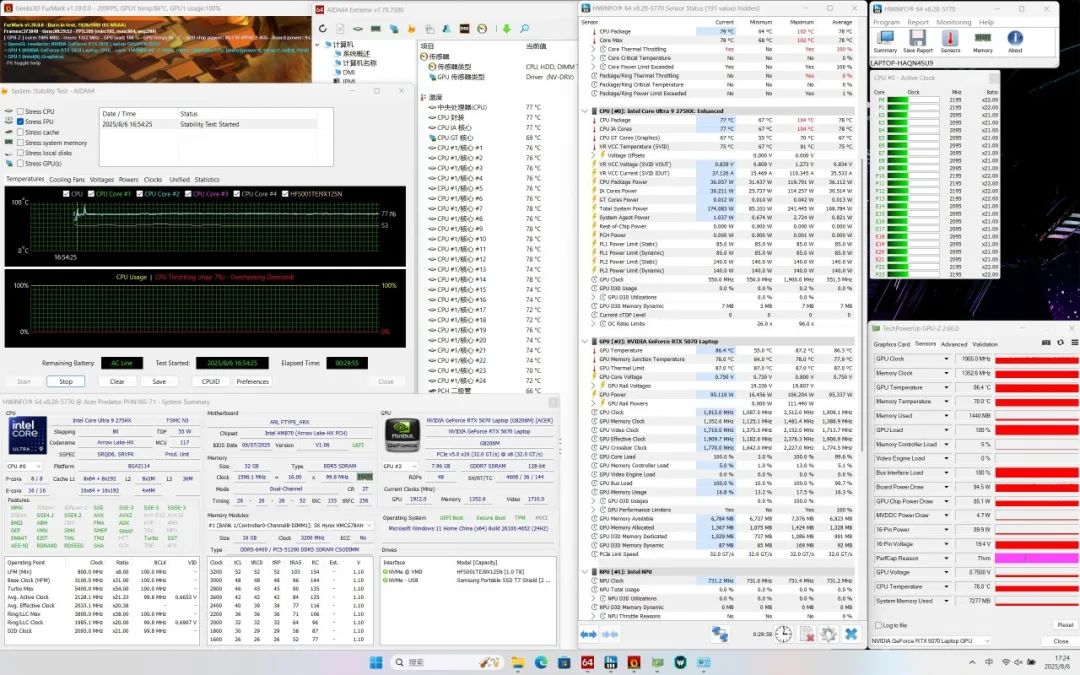This screenshot has height=675, width=1080.
Task: Click the Clear button in Stability Test
Action: point(117,382)
